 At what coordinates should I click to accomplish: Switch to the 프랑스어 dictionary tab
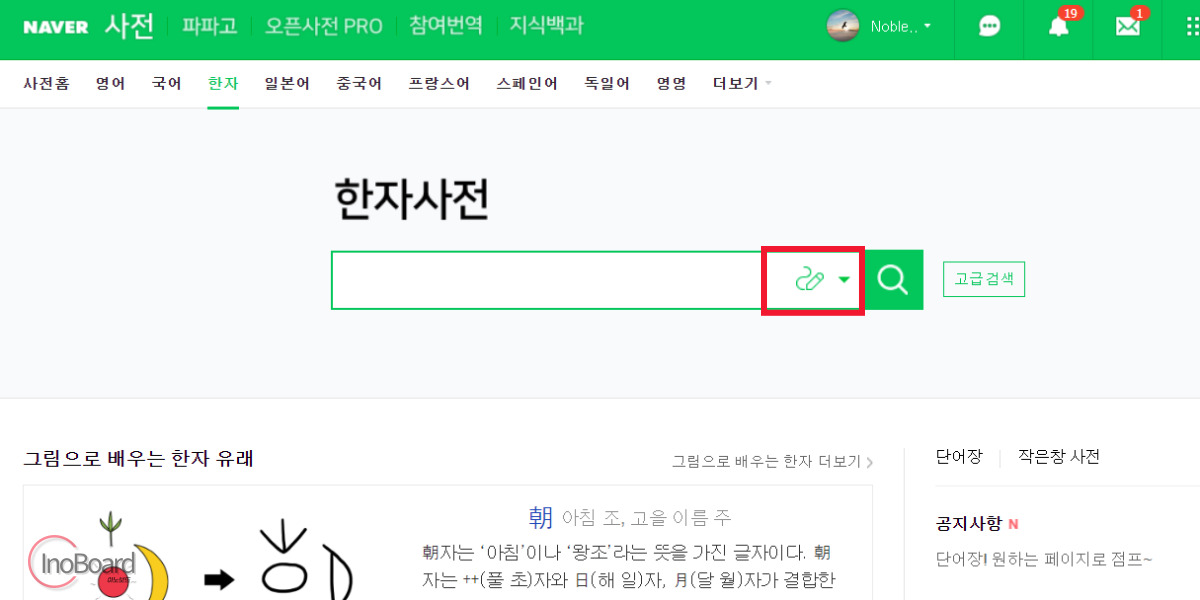click(x=439, y=84)
